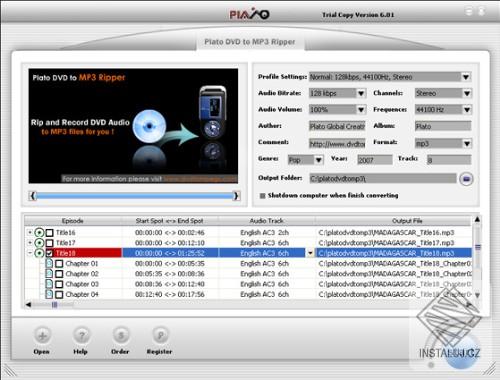
Task: Click the preview slider start bracket
Action: tap(32, 196)
